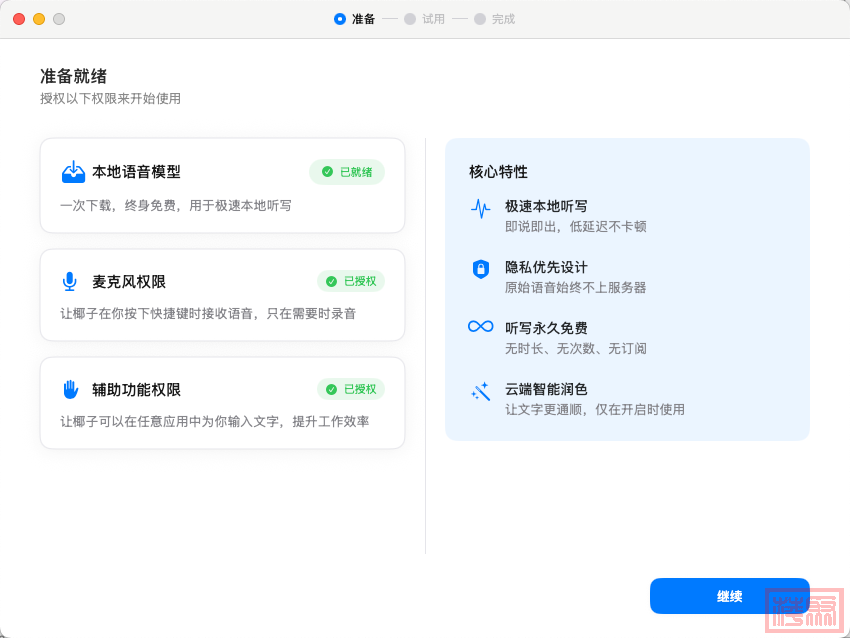Click the 已授权 badge for microphone permission
This screenshot has width=850, height=638.
pos(351,281)
